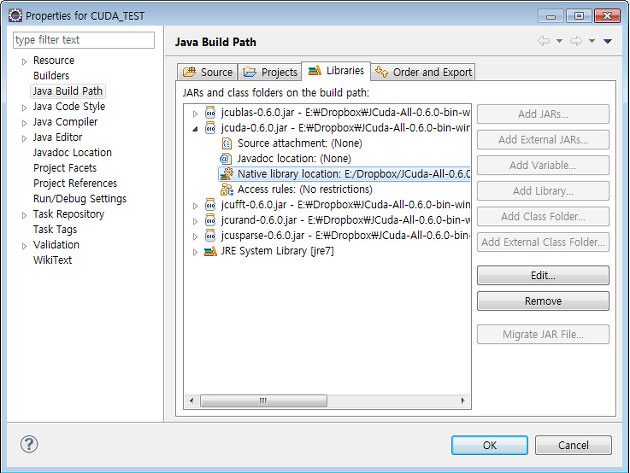Open the dialog help question-mark icon
This screenshot has height=473, width=630.
click(29, 444)
